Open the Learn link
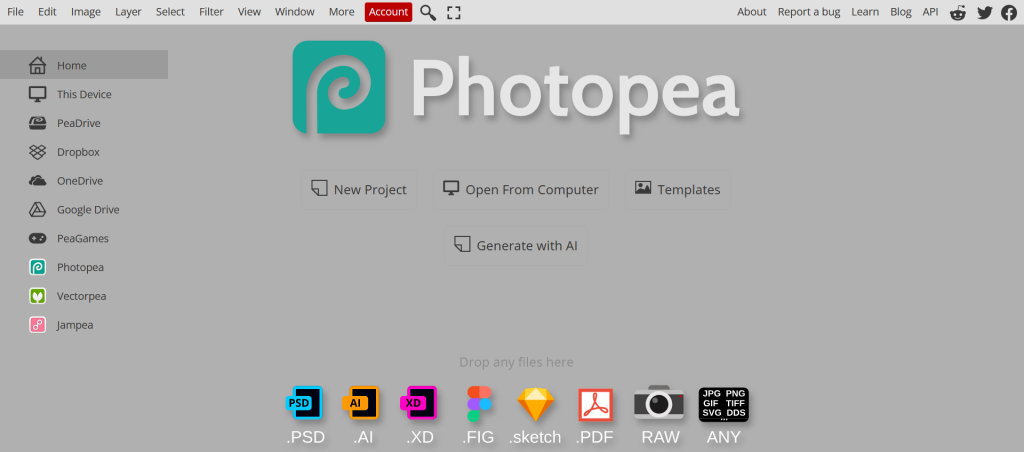The width and height of the screenshot is (1024, 452). (x=865, y=12)
